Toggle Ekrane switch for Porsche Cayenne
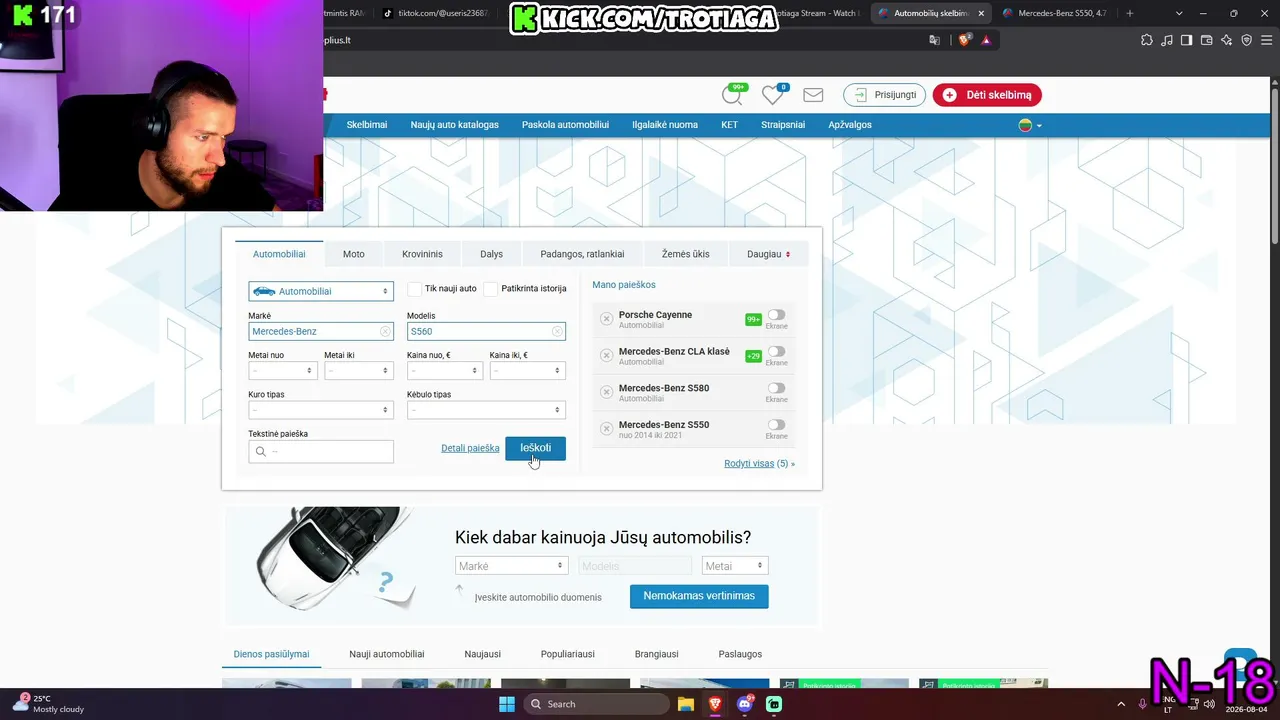1280x720 pixels. 776,315
